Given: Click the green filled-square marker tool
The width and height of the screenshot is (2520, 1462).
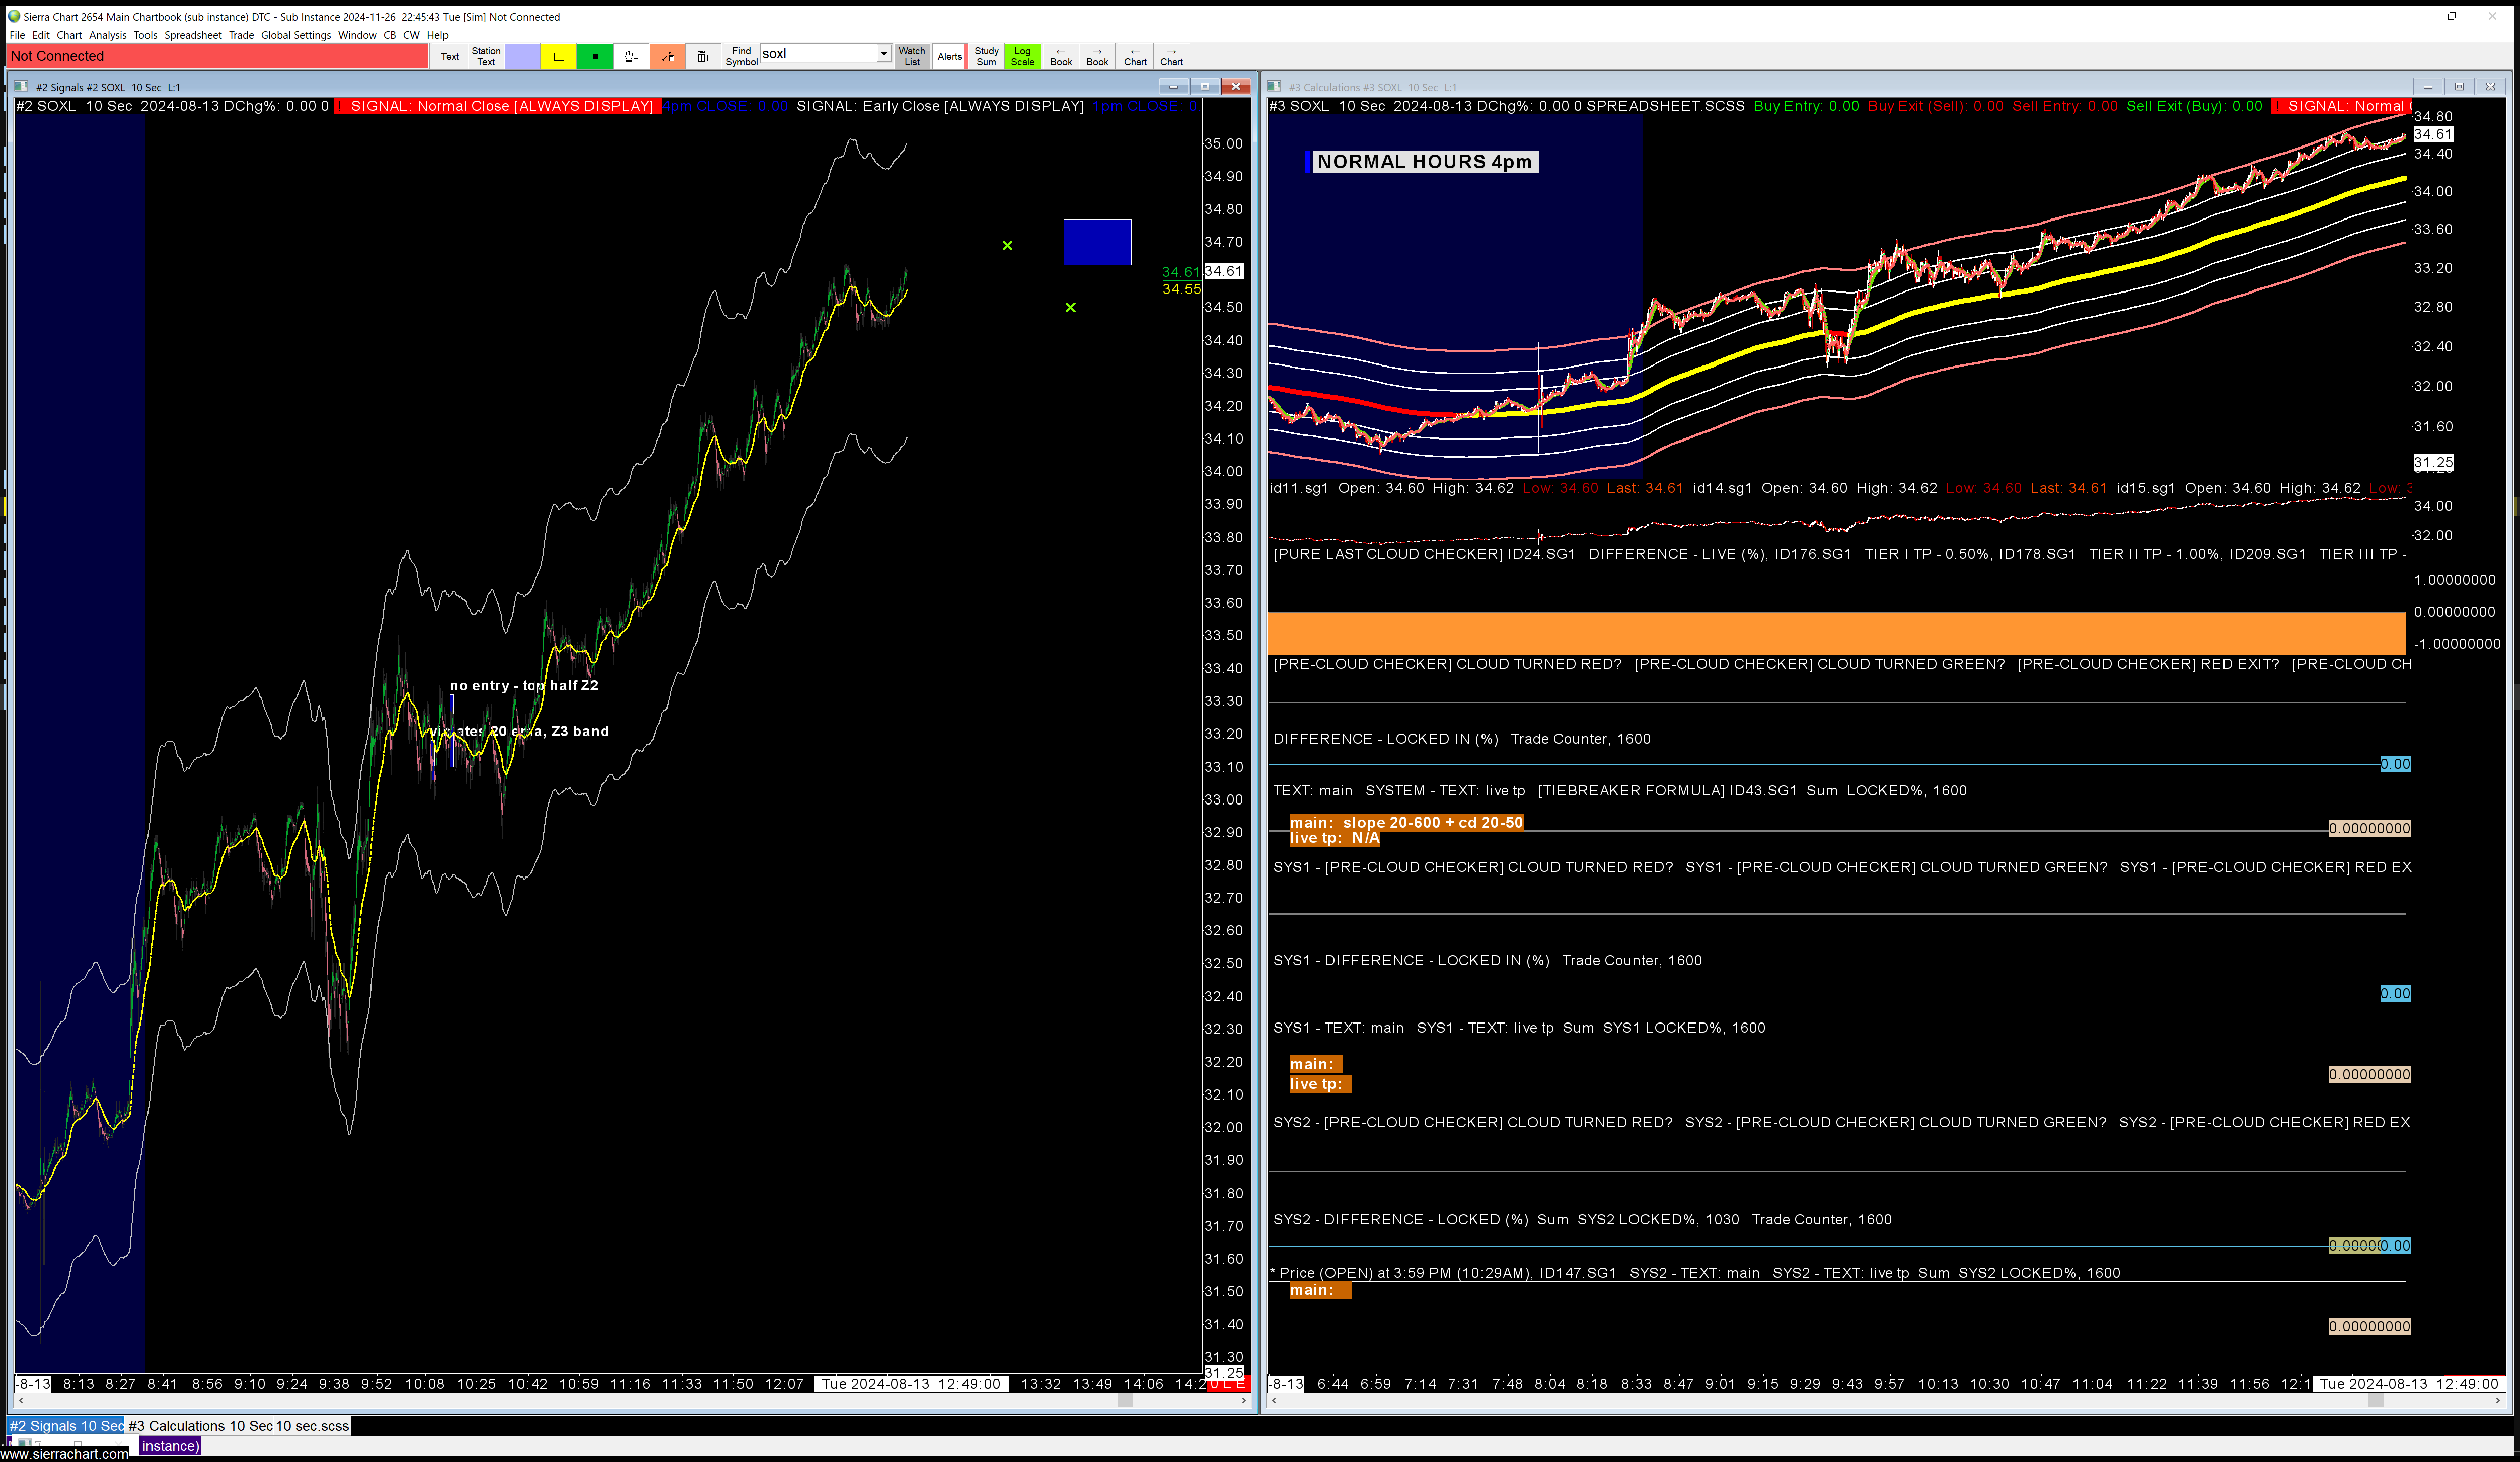Looking at the screenshot, I should tap(595, 57).
